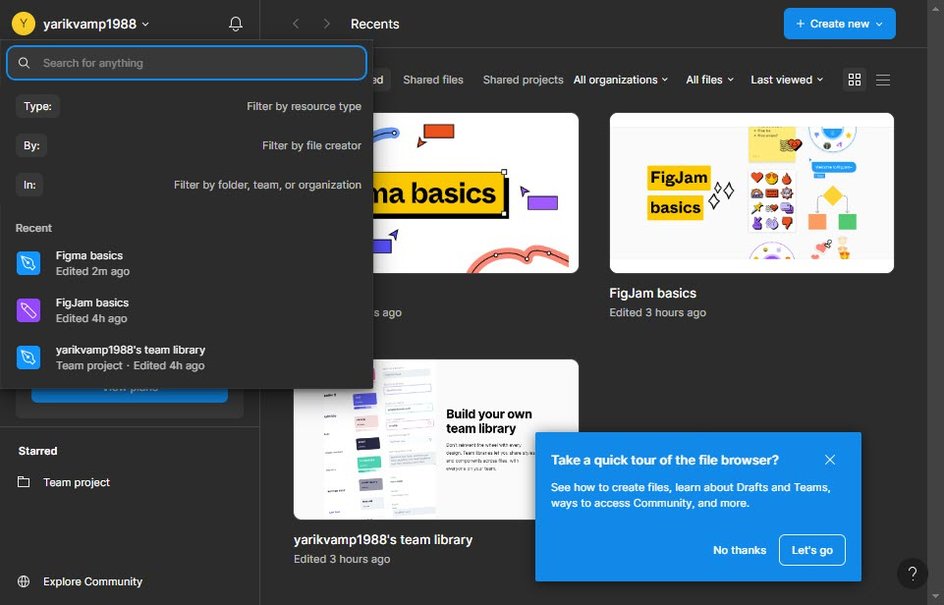Image resolution: width=944 pixels, height=605 pixels.
Task: Click the yellow Y user avatar
Action: pyautogui.click(x=23, y=23)
